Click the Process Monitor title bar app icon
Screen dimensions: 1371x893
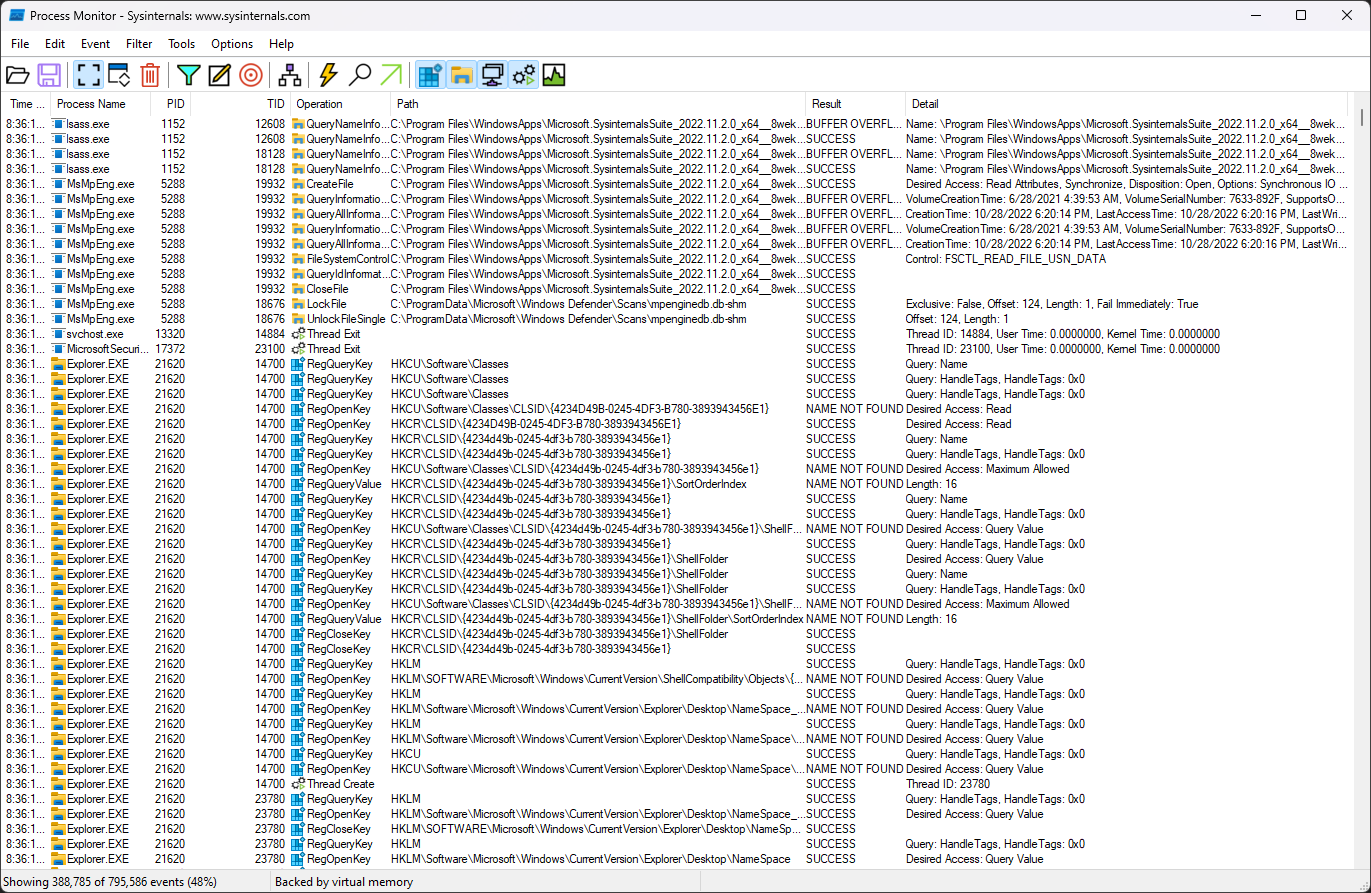pyautogui.click(x=17, y=16)
